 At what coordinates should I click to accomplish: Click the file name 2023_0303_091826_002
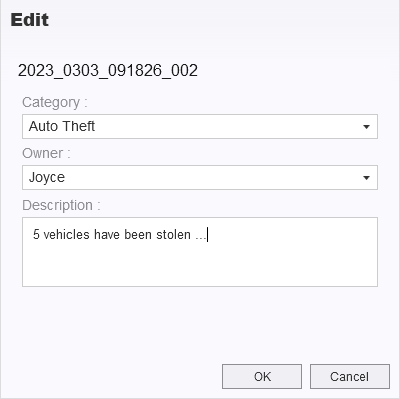(x=108, y=71)
